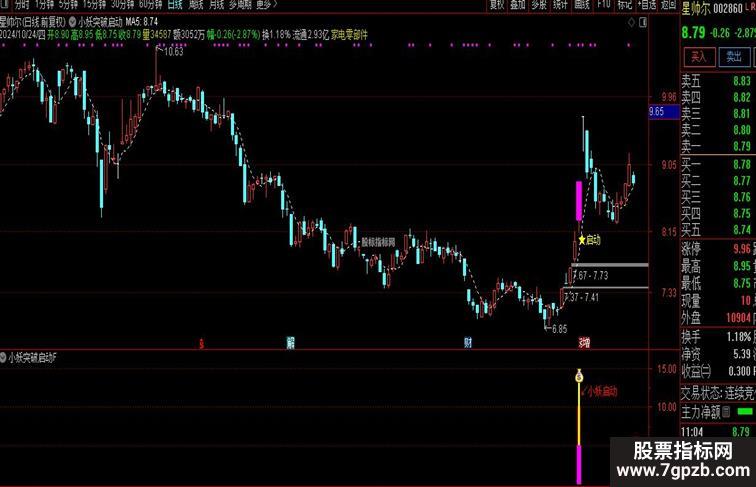Click the 最低 8.75 value
The height and width of the screenshot is (487, 756).
[742, 283]
